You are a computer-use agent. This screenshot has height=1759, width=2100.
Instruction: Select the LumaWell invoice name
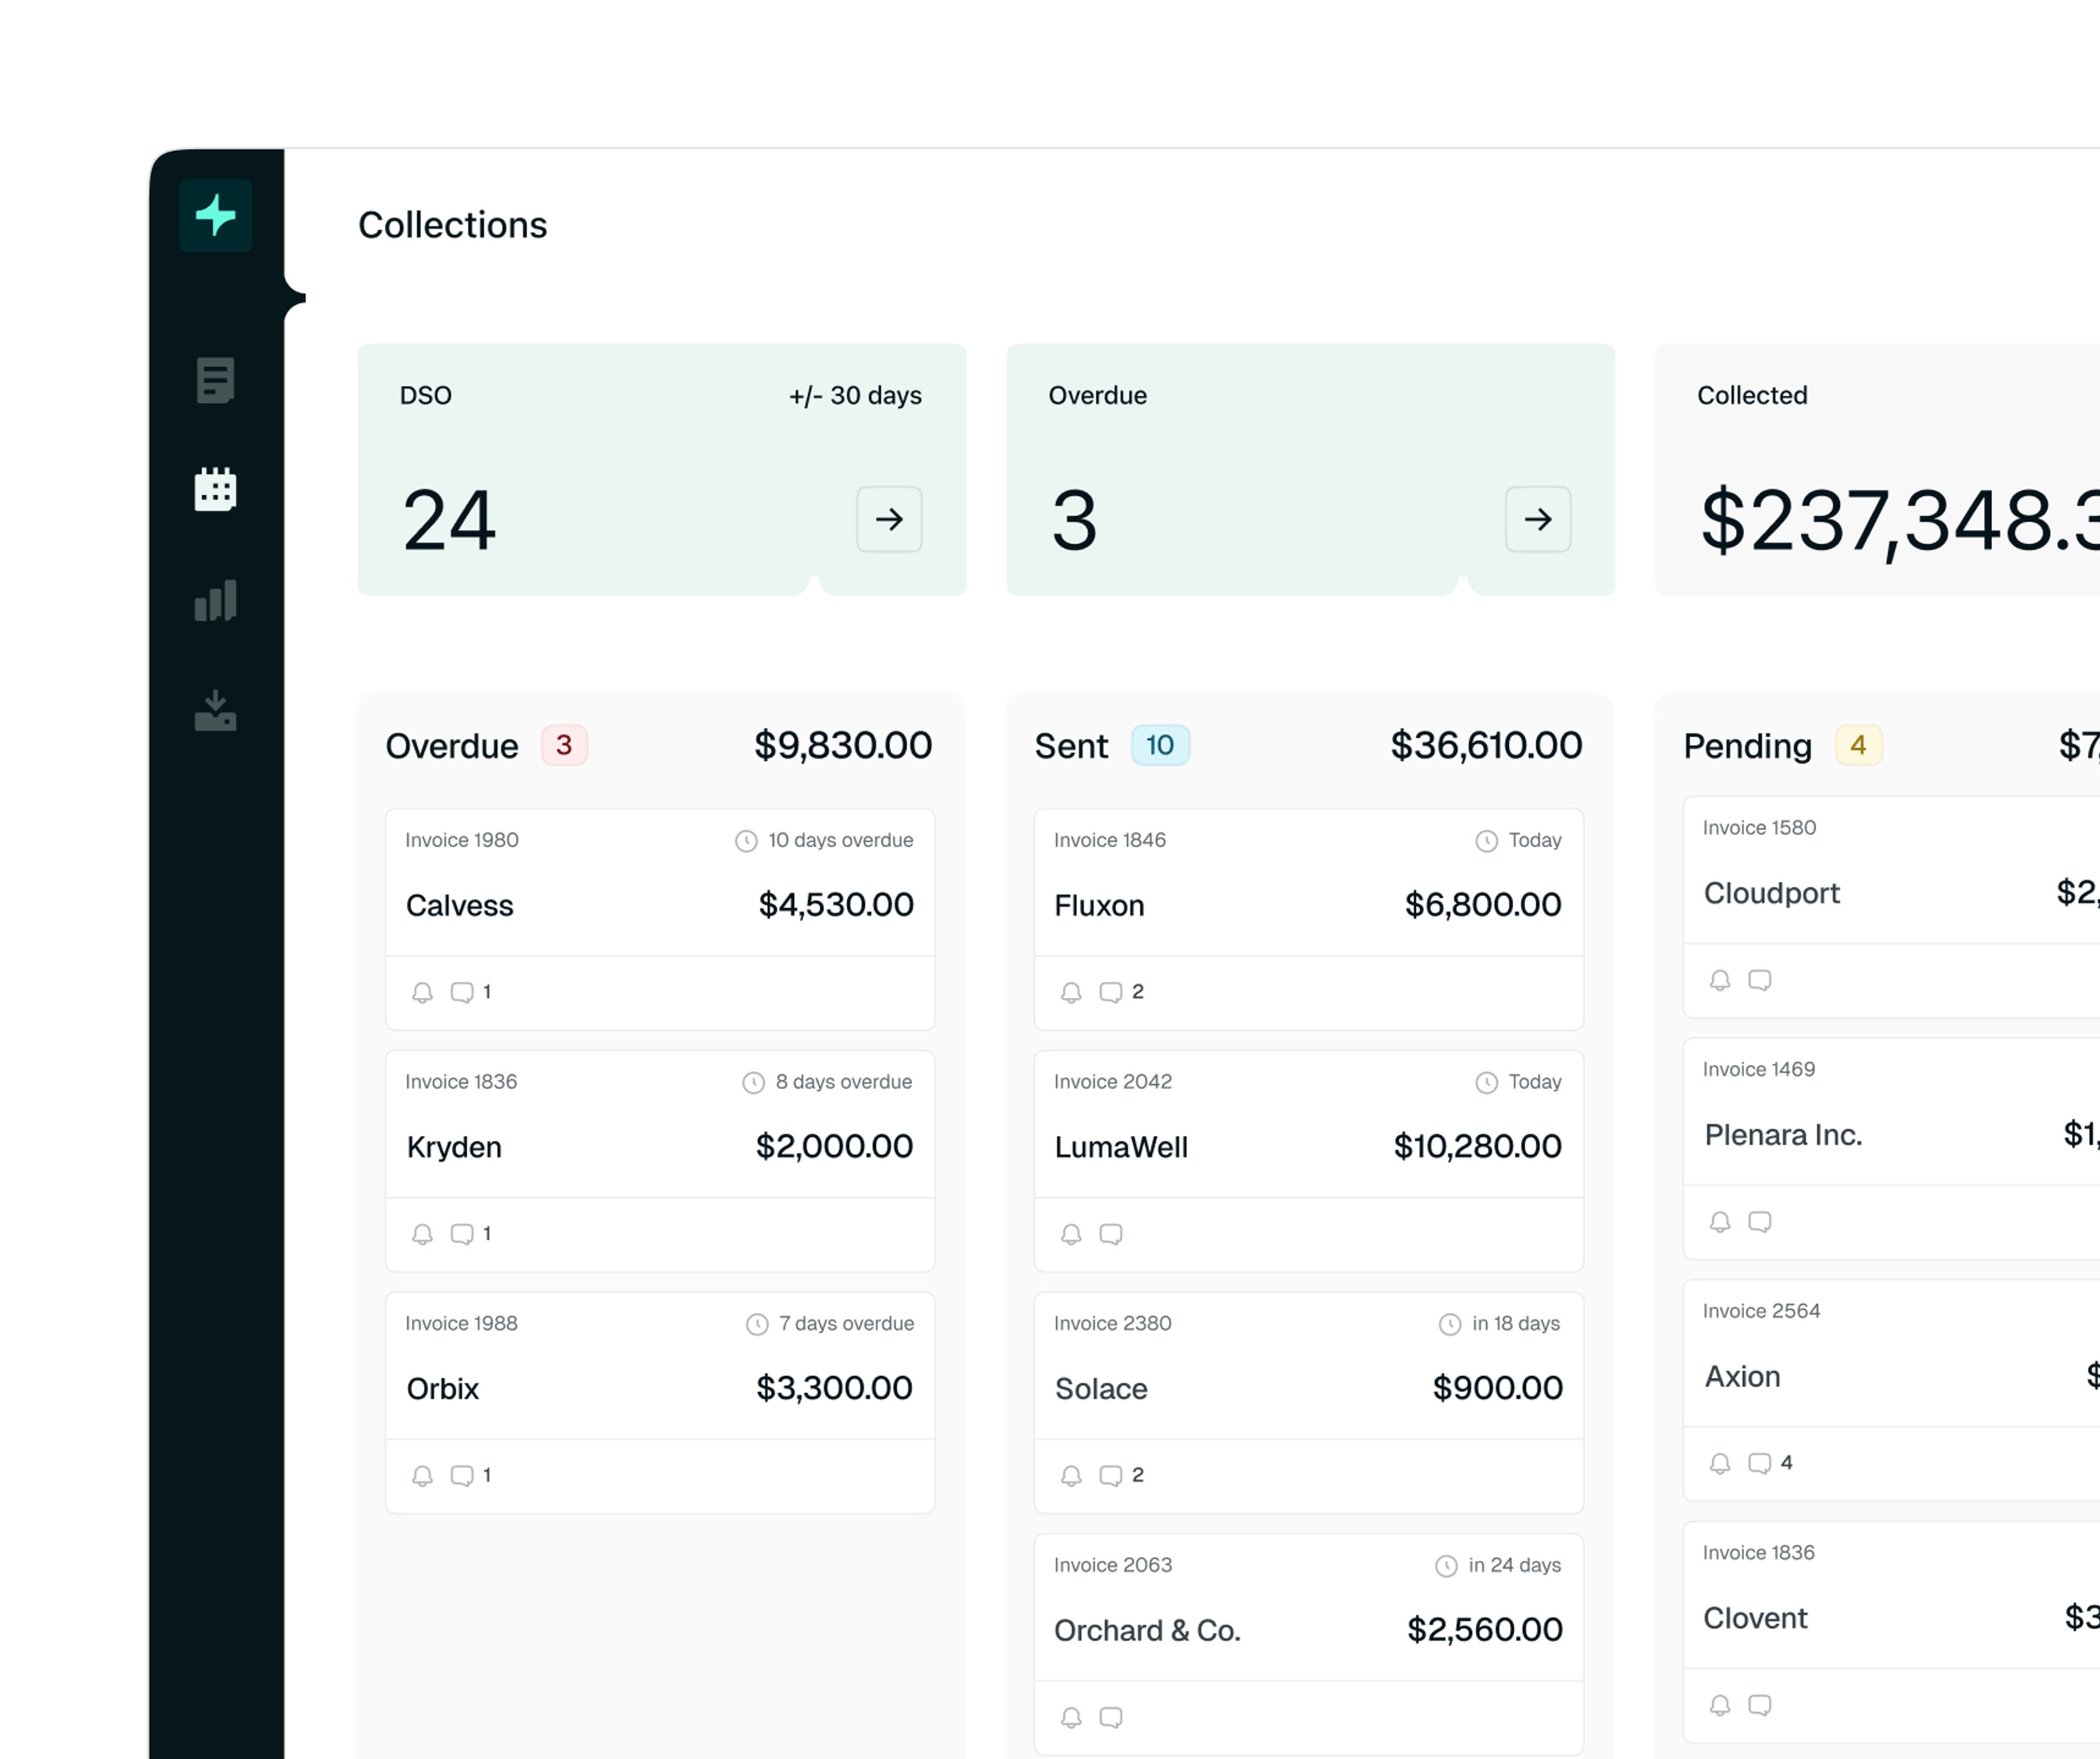[x=1121, y=1147]
